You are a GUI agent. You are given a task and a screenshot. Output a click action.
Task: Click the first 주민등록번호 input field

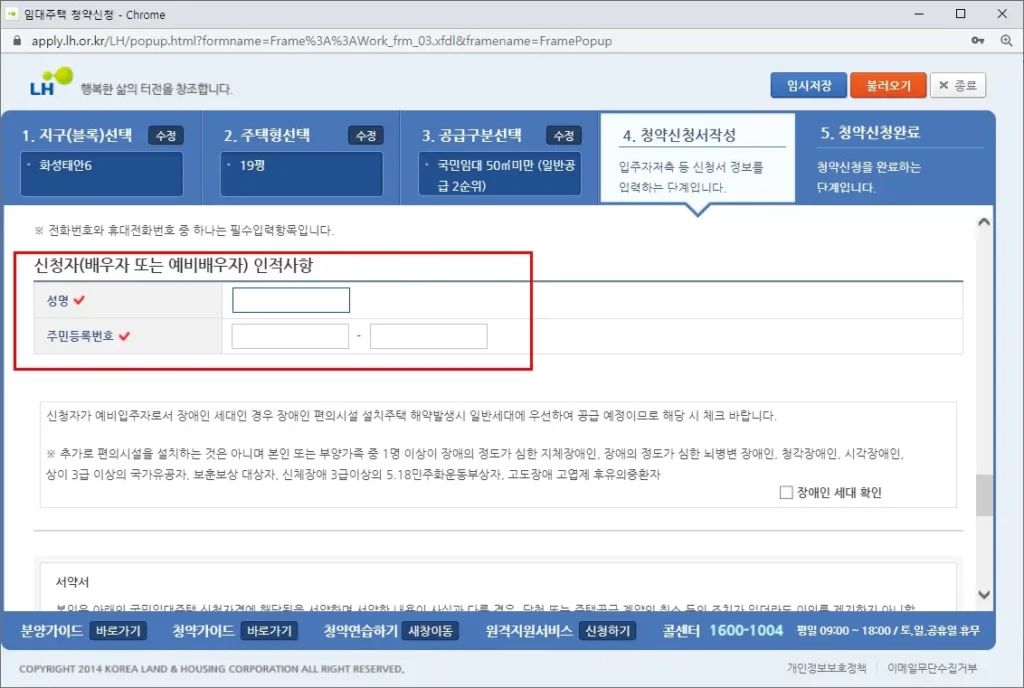pos(290,336)
